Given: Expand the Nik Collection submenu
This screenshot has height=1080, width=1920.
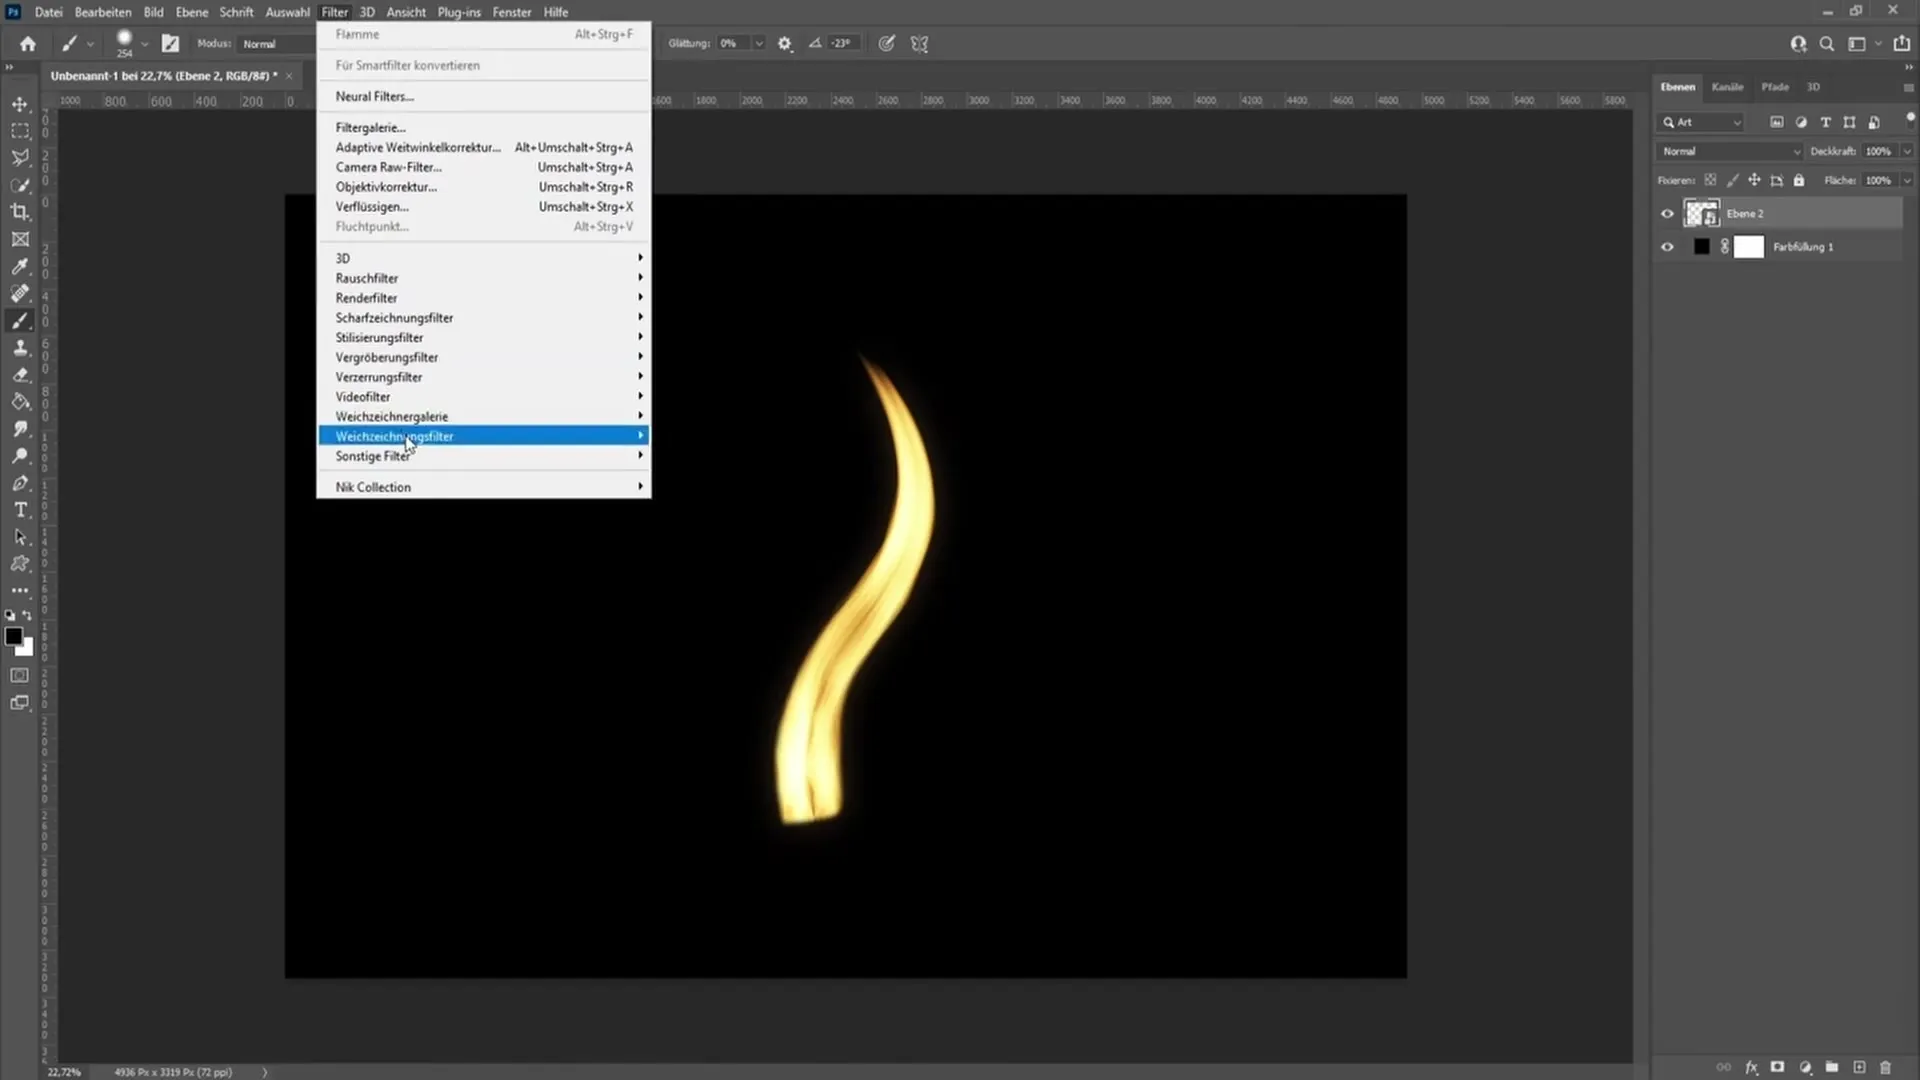Looking at the screenshot, I should point(484,487).
